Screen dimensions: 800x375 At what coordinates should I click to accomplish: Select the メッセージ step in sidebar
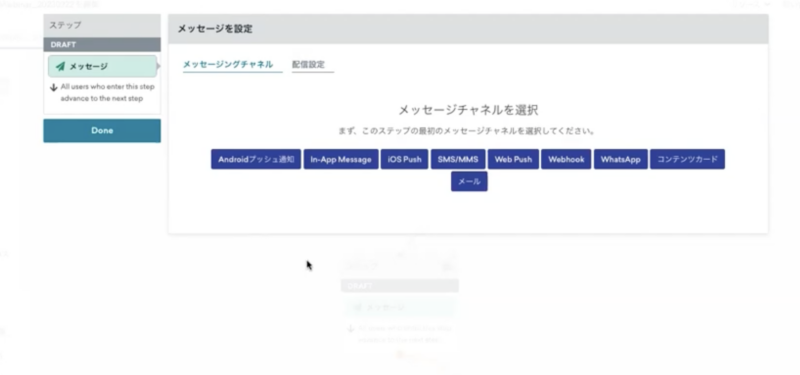[x=103, y=66]
